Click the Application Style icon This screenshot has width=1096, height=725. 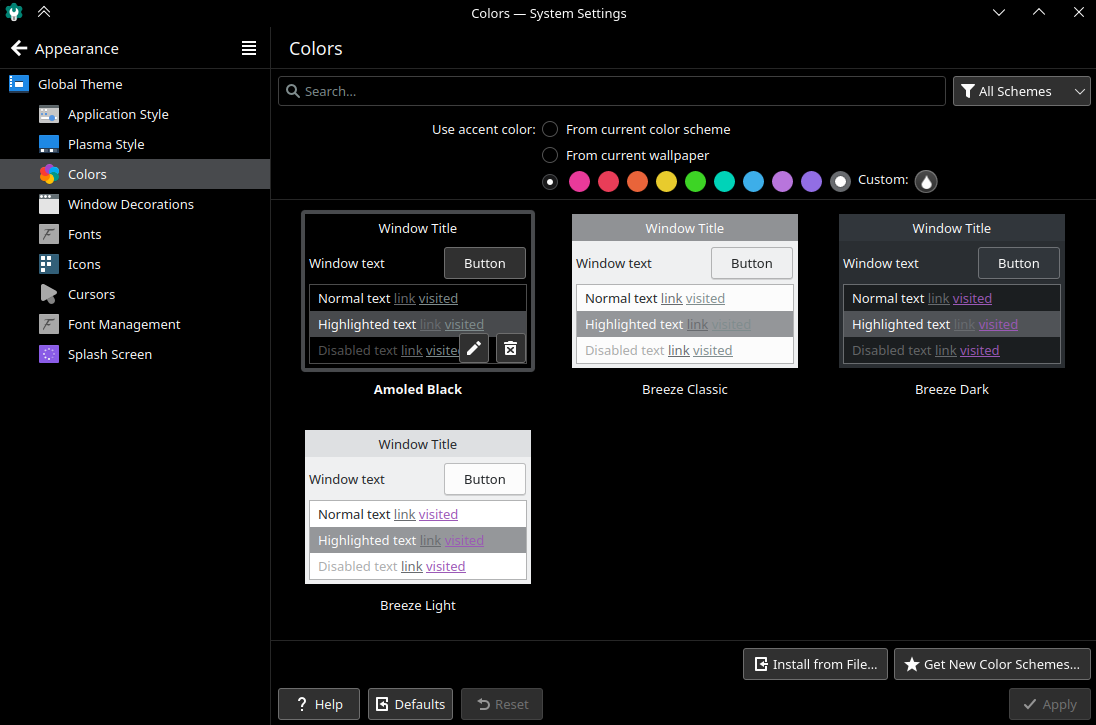49,114
